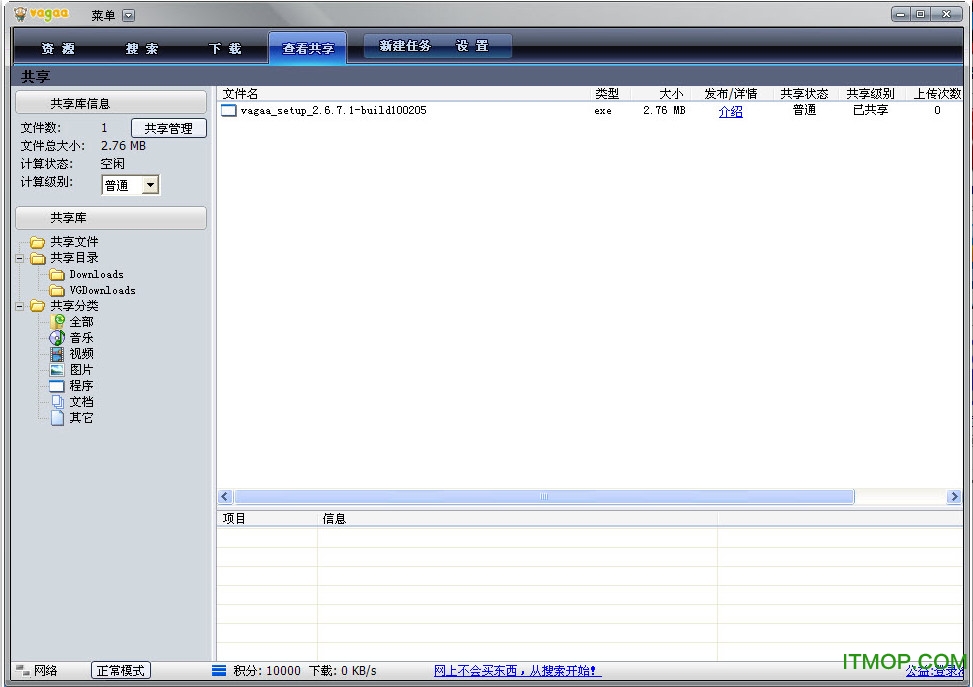Sort by the 大小 column header
Screen dimensions: 973x687
pyautogui.click(x=660, y=94)
